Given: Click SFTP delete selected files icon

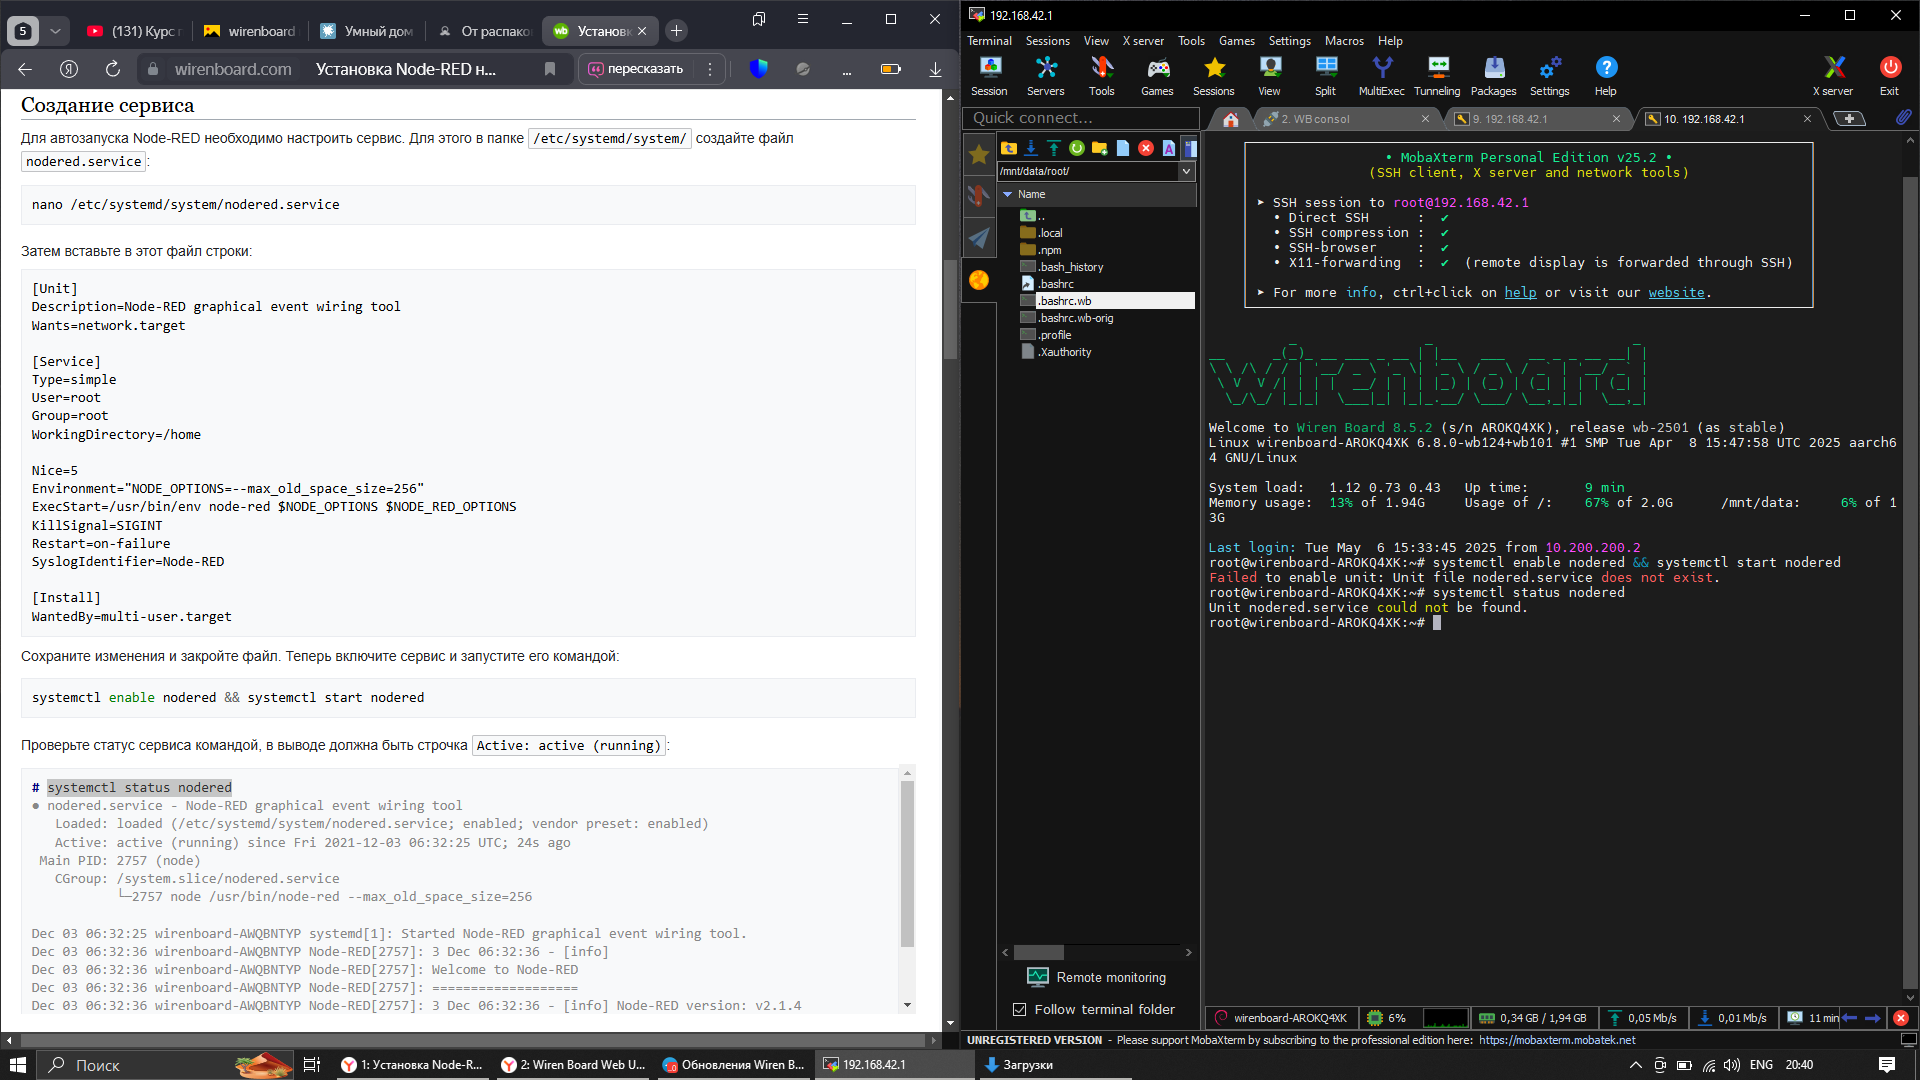Looking at the screenshot, I should (x=1146, y=148).
